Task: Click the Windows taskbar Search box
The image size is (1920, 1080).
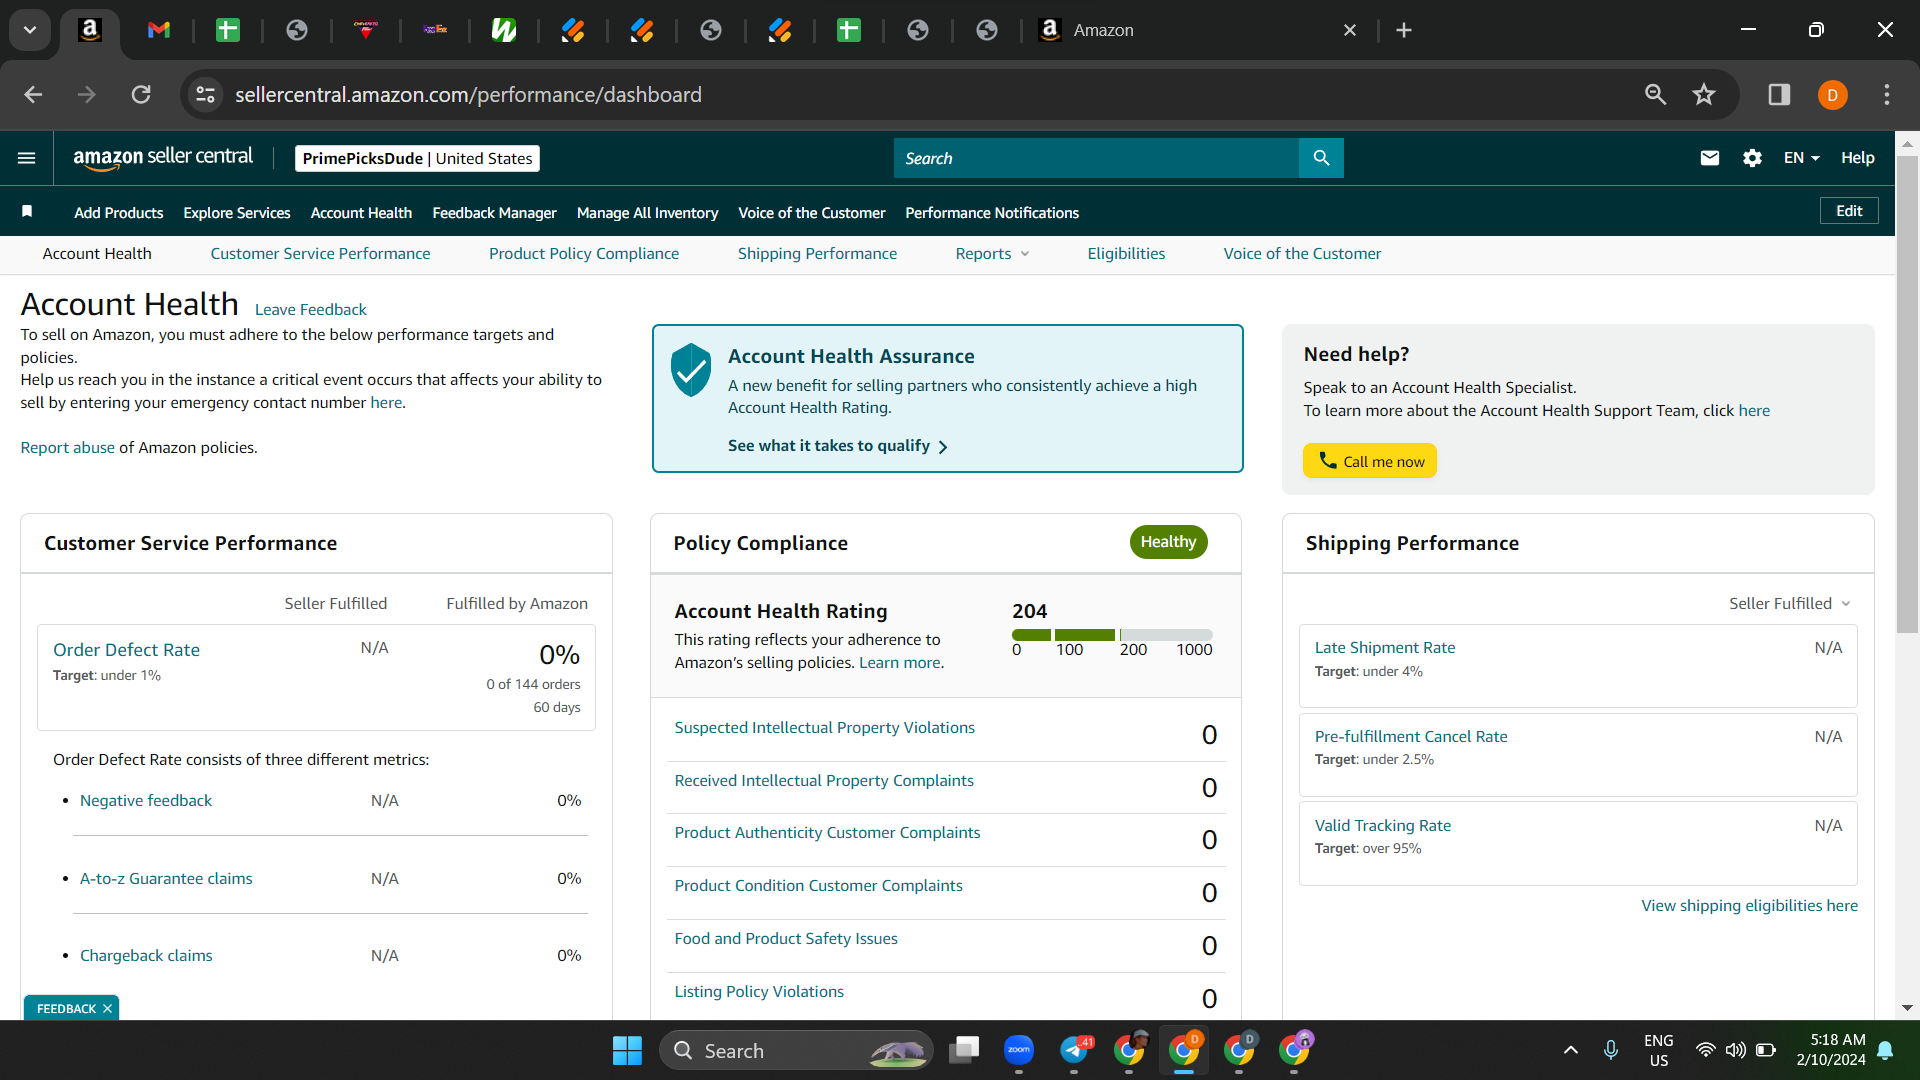Action: (796, 1050)
